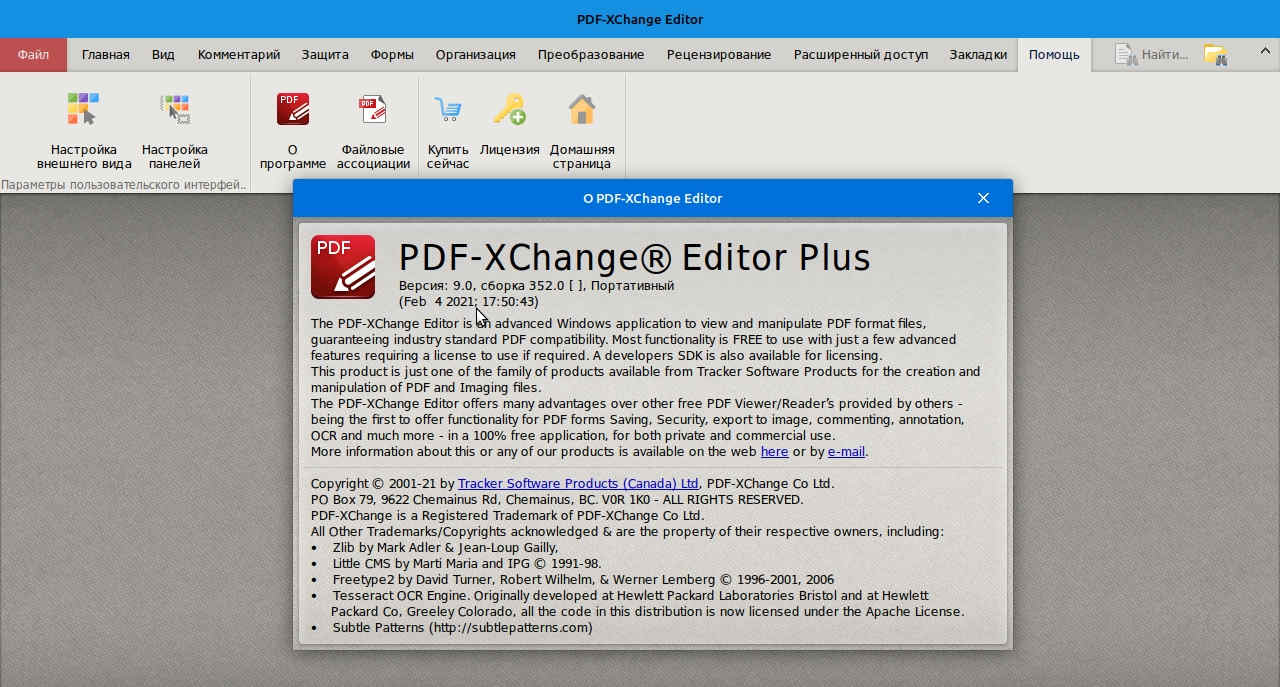The image size is (1280, 687).
Task: Click 'PO Box 79, 9622 Chemainus Rd' address line
Action: 557,500
